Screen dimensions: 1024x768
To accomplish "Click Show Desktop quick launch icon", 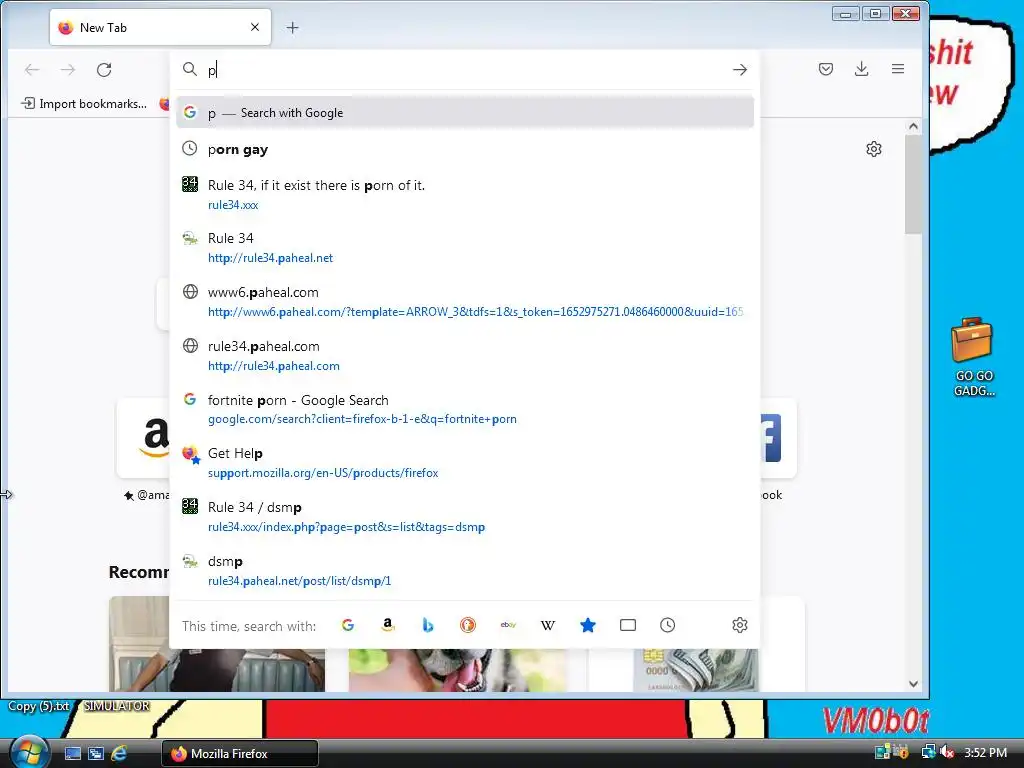I will (x=72, y=753).
